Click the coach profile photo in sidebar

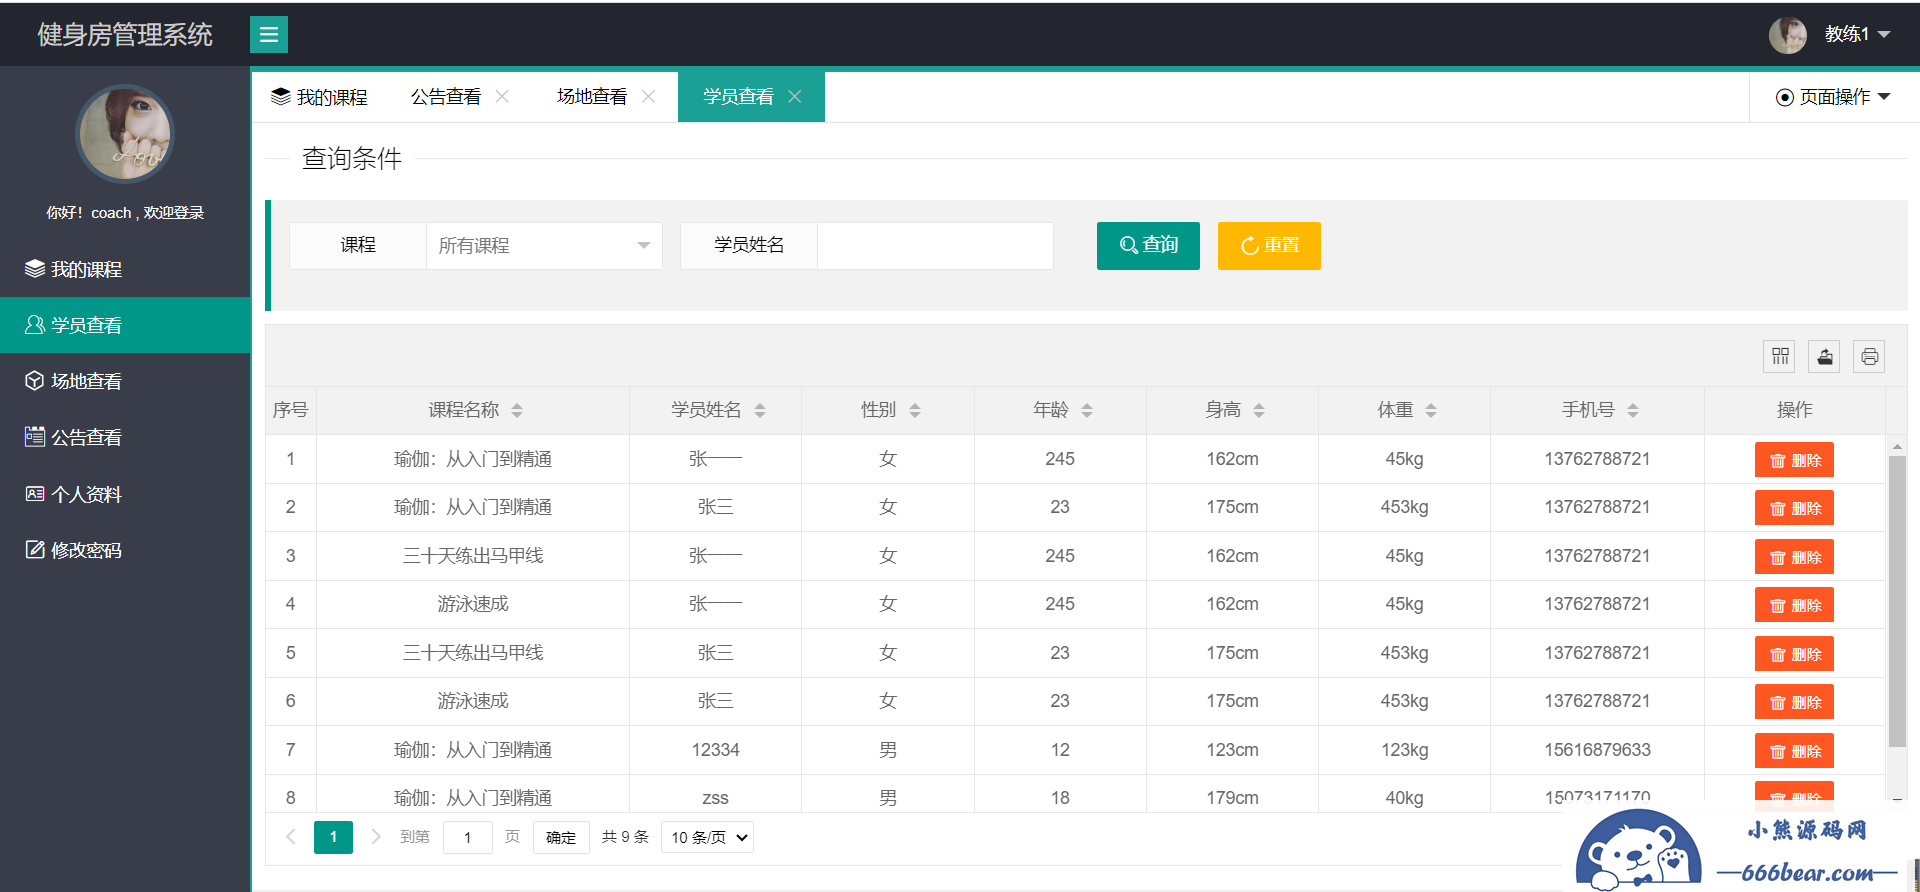[x=125, y=133]
